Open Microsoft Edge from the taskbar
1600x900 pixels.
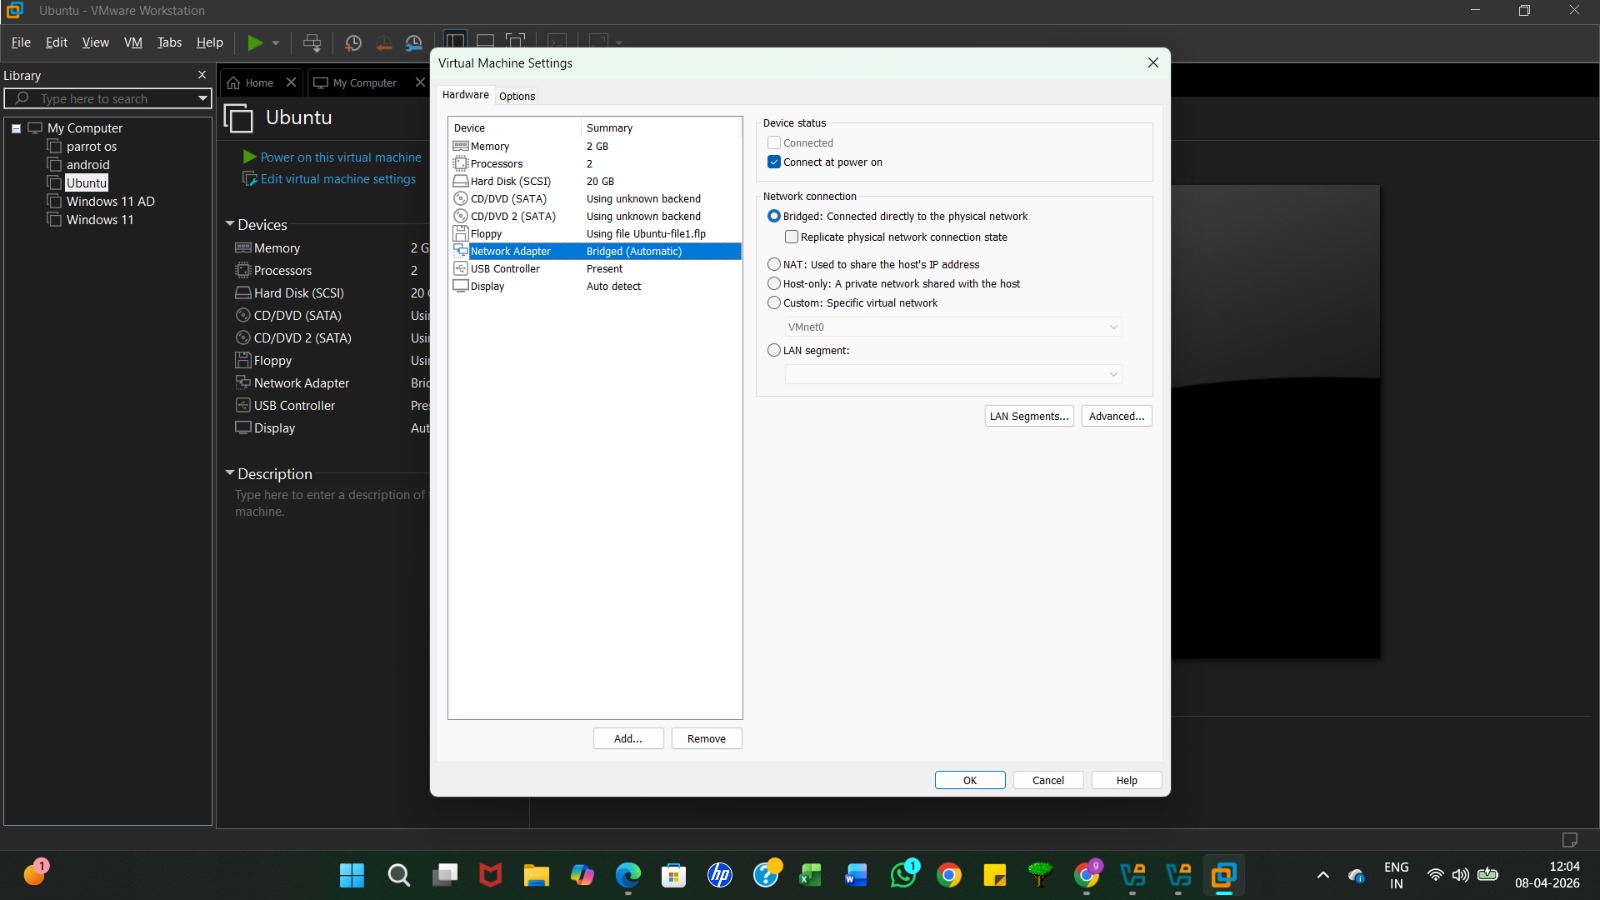628,876
